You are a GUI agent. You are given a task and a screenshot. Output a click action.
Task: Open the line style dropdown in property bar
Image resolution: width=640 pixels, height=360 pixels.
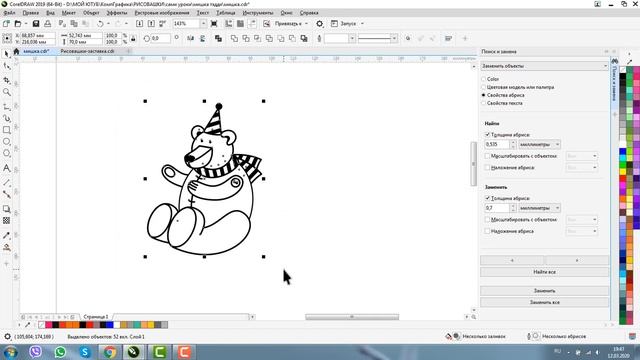pos(394,39)
